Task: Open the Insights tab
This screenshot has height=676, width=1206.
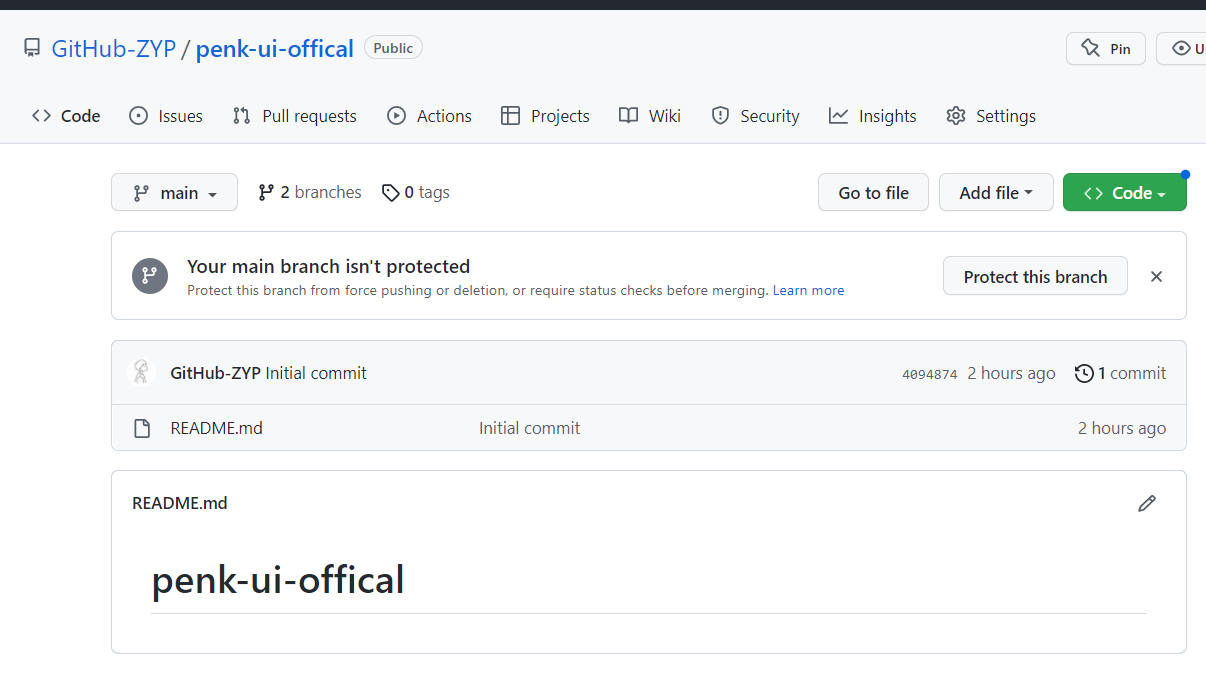Action: pyautogui.click(x=873, y=116)
